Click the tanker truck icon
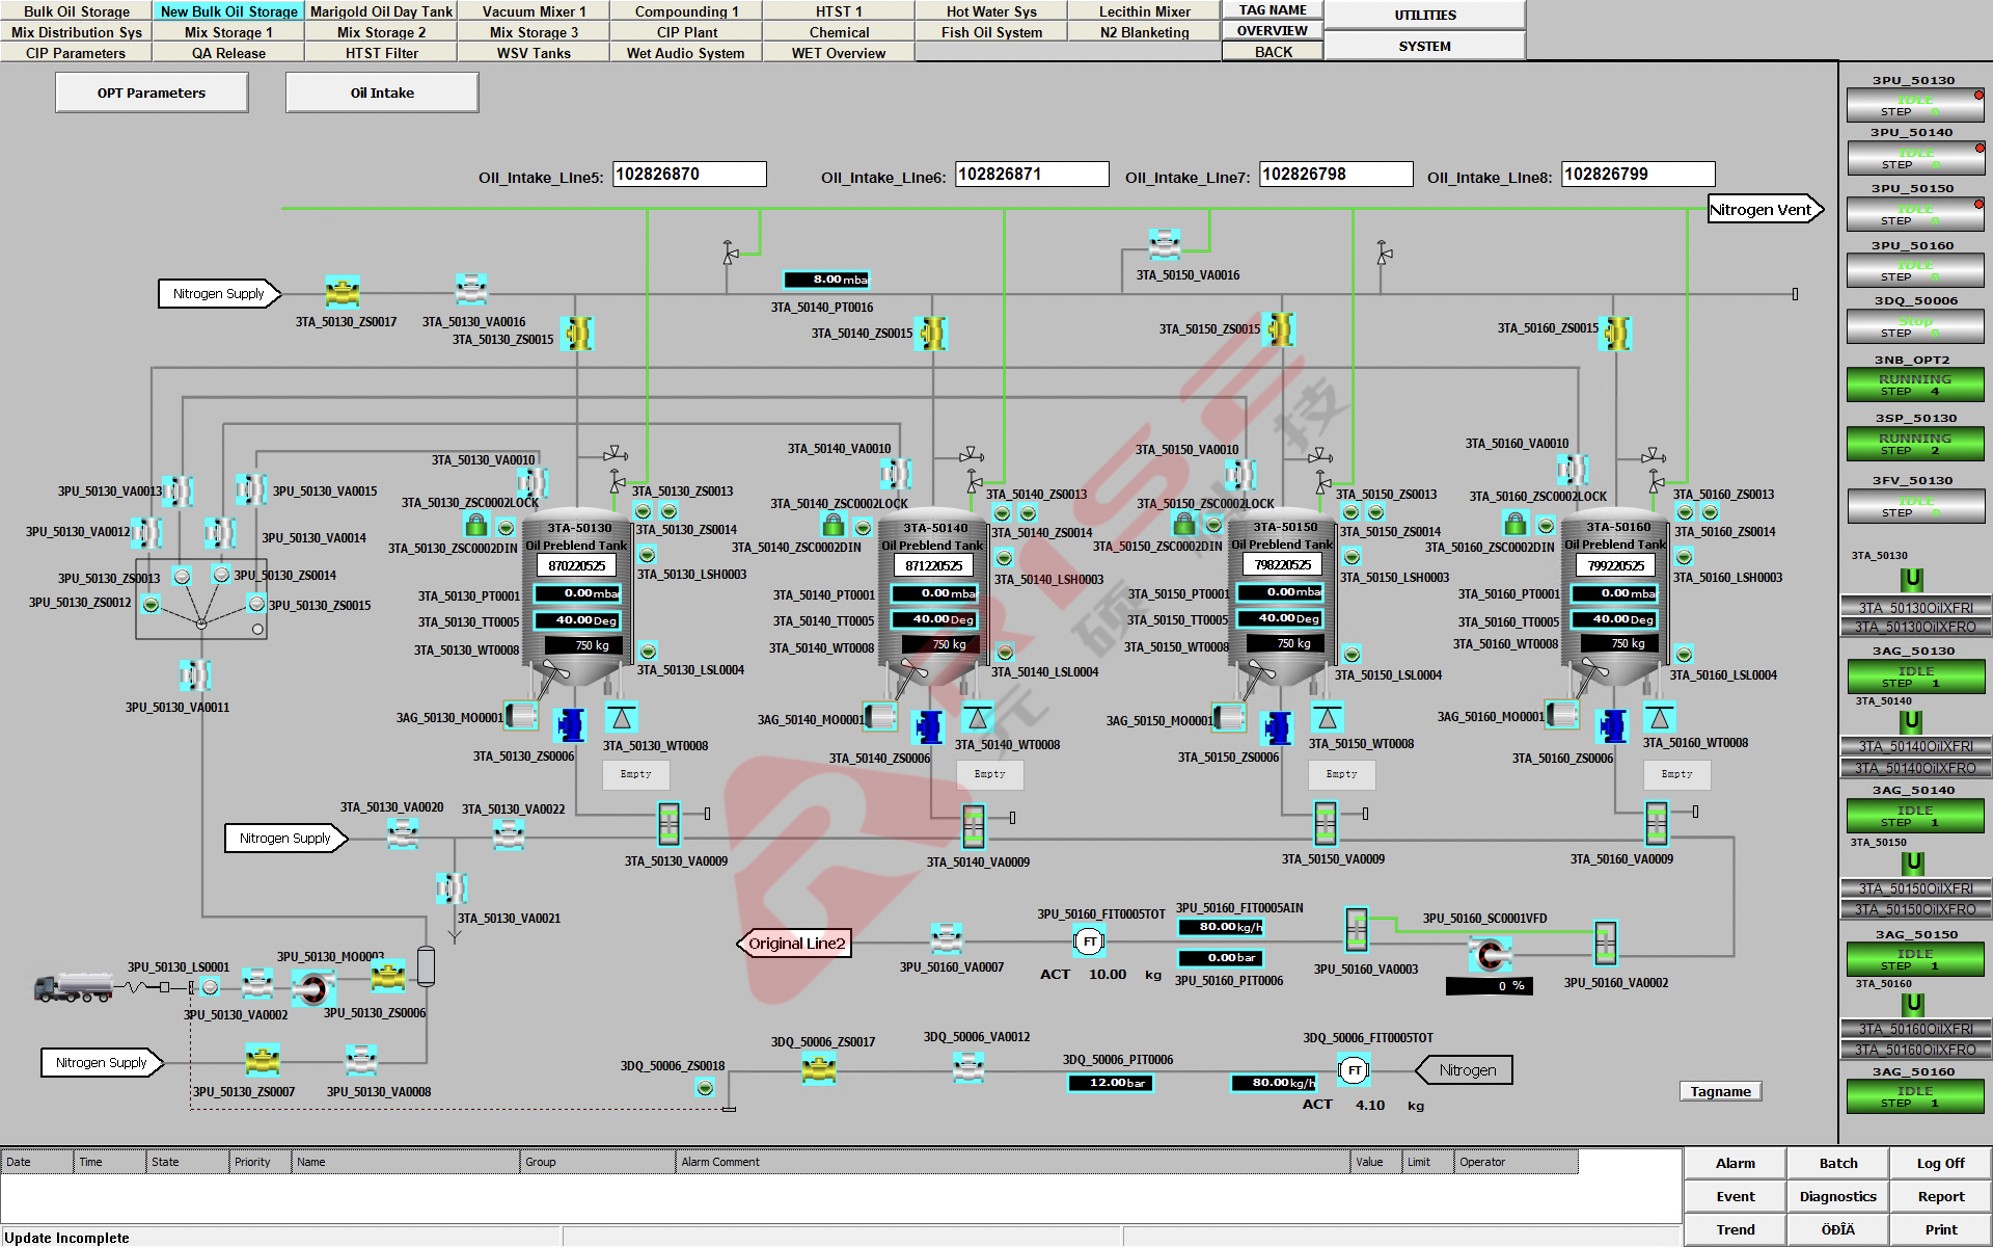Viewport: 1994px width, 1248px height. 73,987
